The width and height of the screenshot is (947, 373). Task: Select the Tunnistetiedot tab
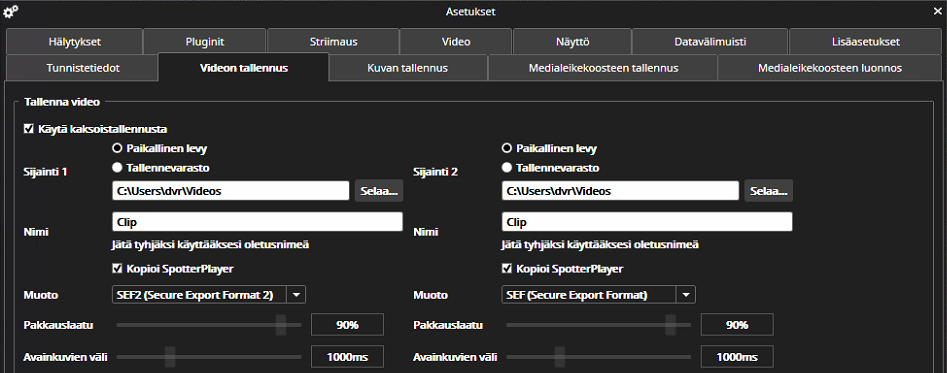click(x=83, y=68)
